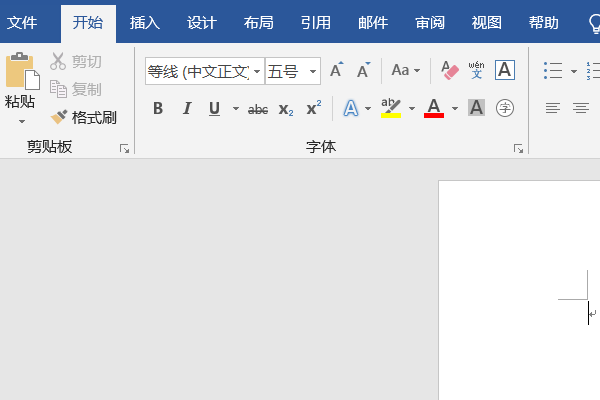Click the Numbering list icon
The image size is (600, 400).
click(x=593, y=71)
